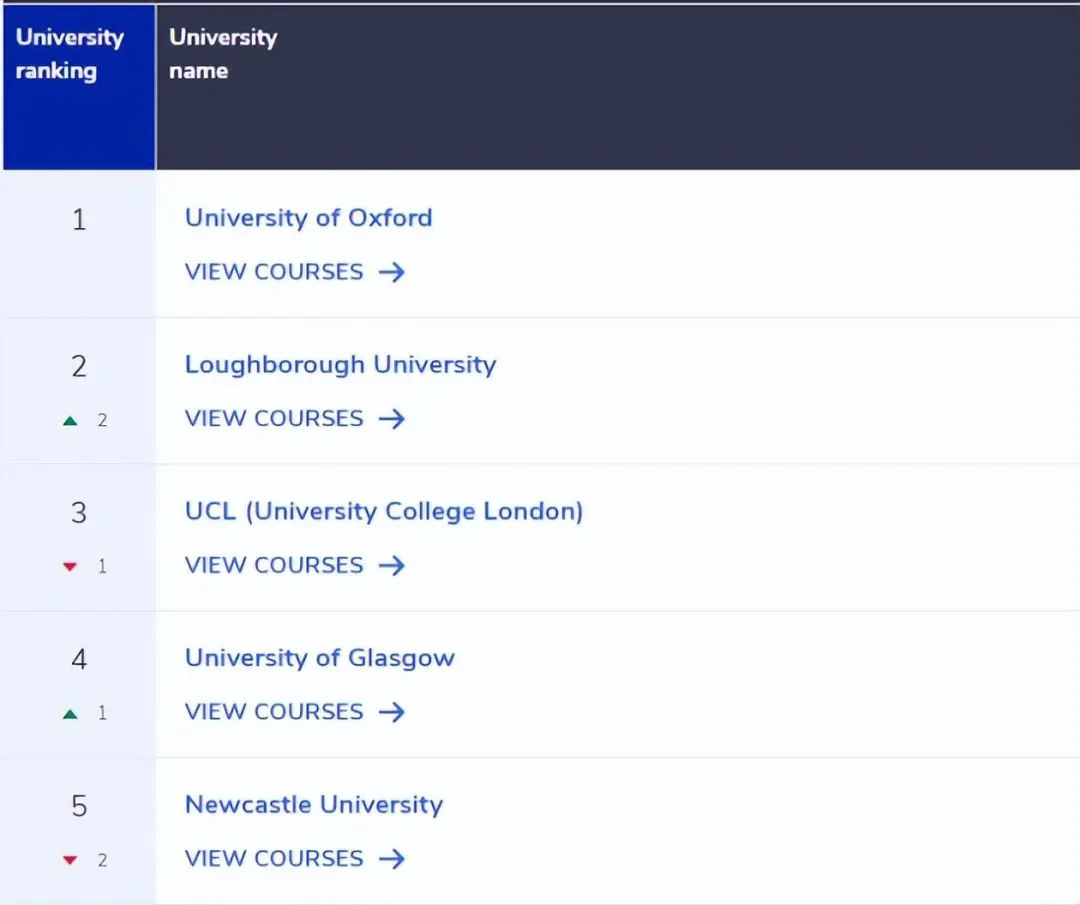
Task: Click VIEW COURSES for UCL
Action: [x=273, y=565]
